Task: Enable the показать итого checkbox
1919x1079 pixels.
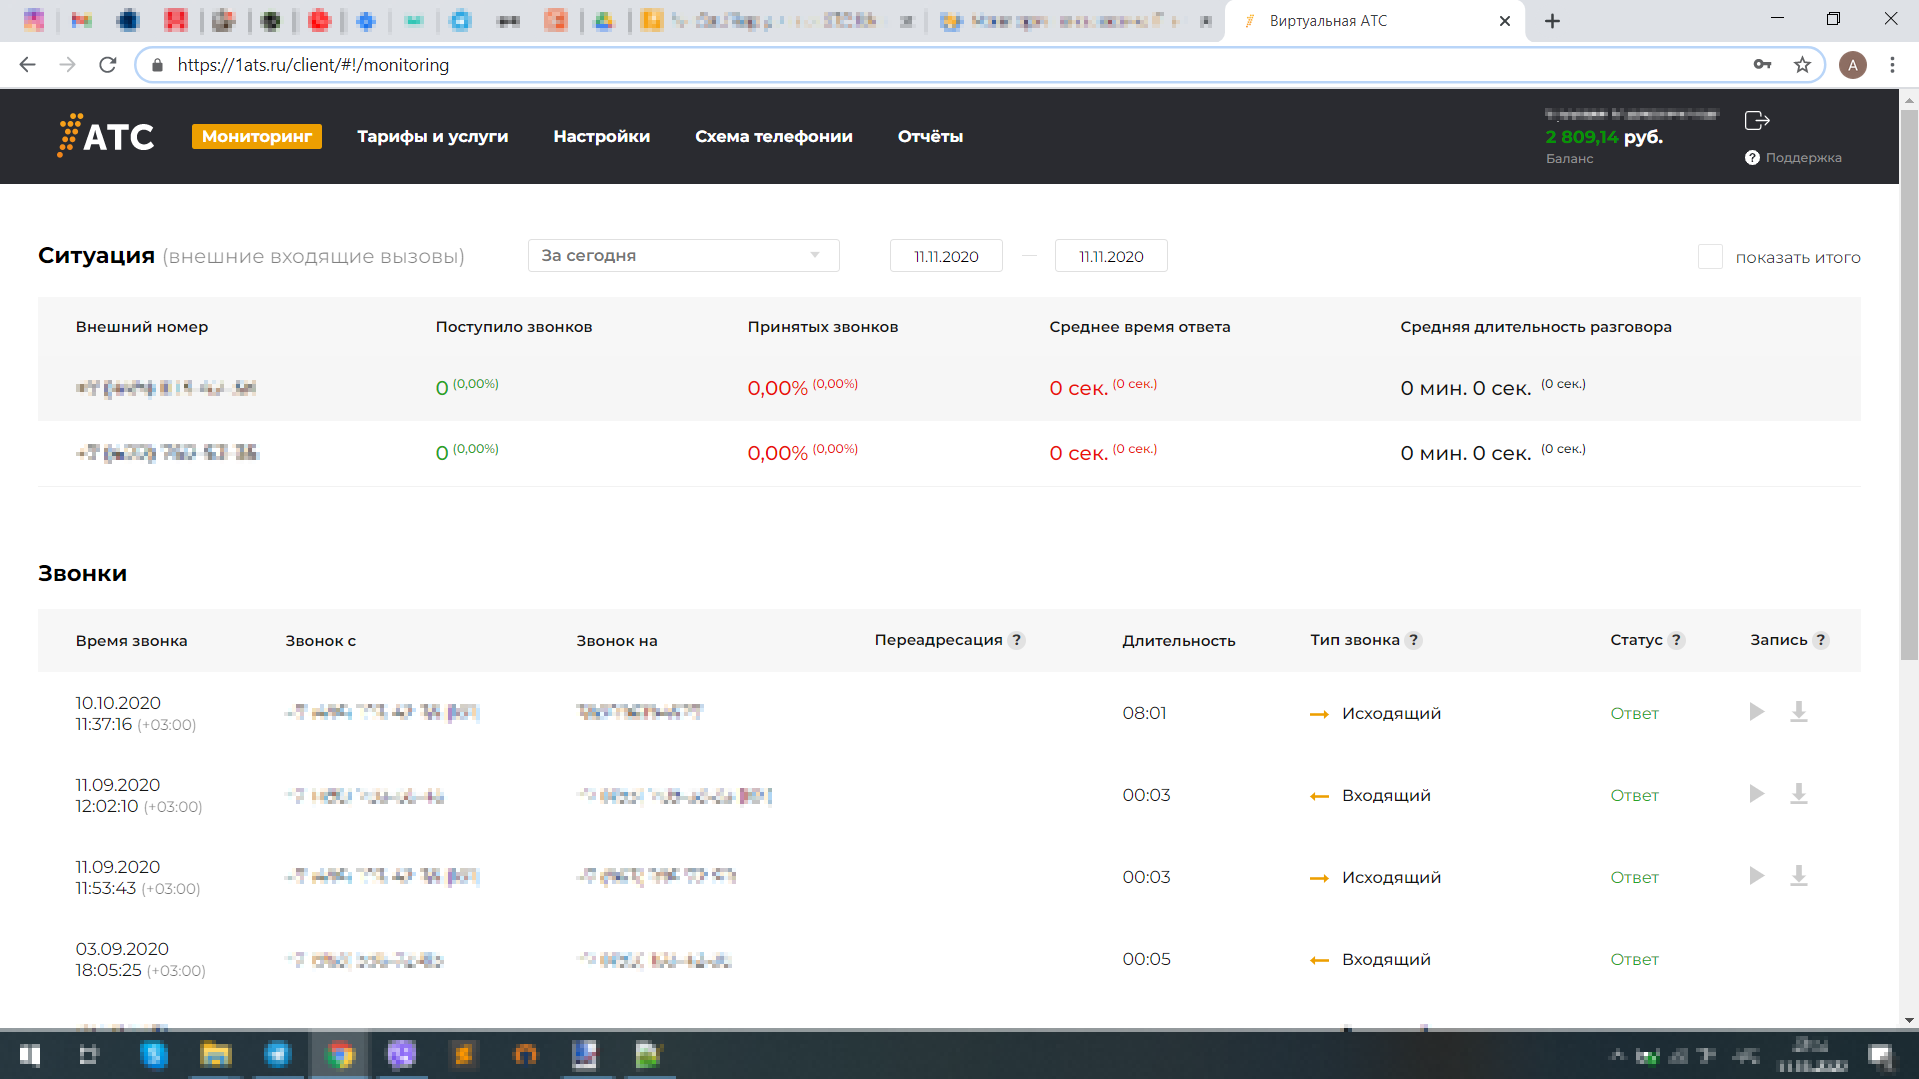Action: 1710,257
